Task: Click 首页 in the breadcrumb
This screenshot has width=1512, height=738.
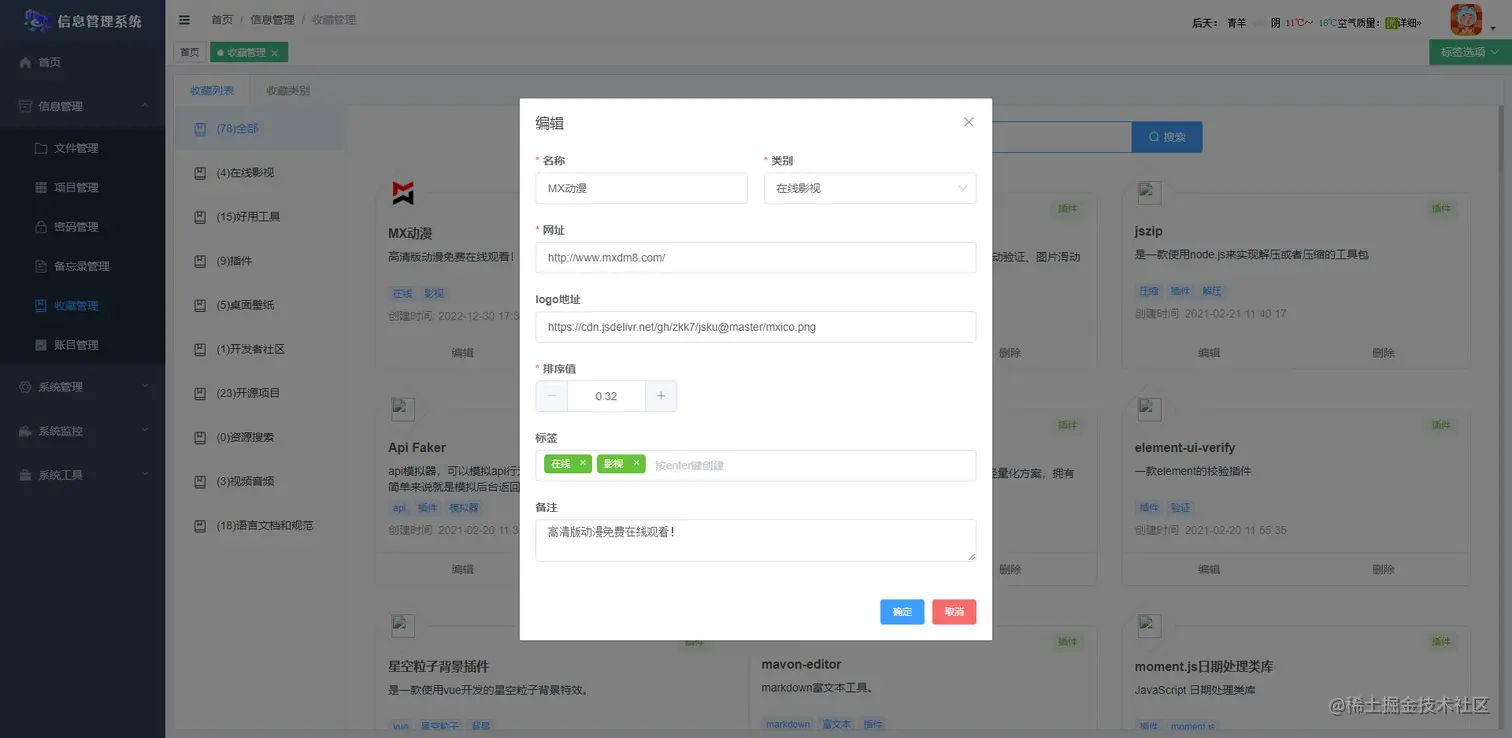Action: [x=222, y=20]
